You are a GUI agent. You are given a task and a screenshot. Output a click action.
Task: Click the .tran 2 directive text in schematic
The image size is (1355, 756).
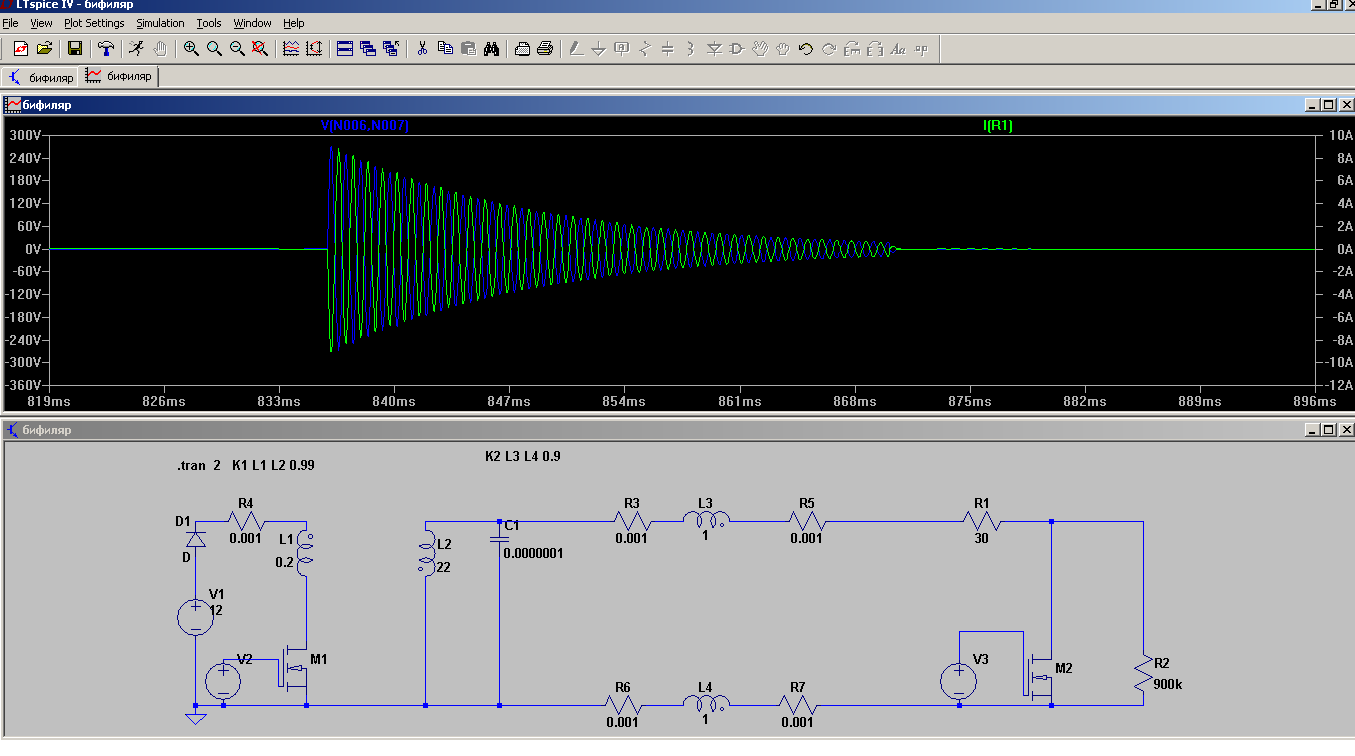[198, 465]
